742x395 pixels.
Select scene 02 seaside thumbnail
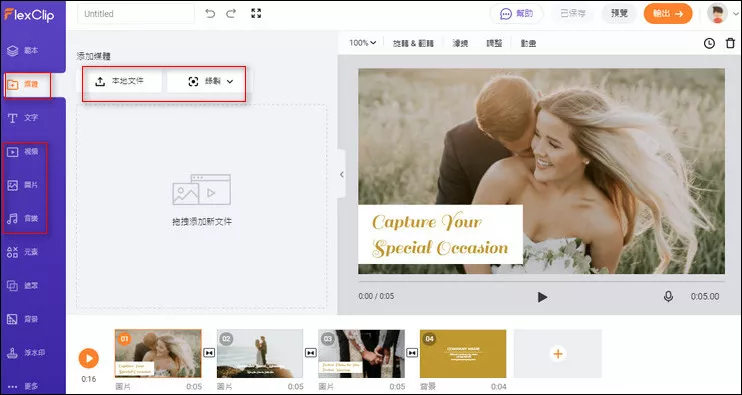260,353
